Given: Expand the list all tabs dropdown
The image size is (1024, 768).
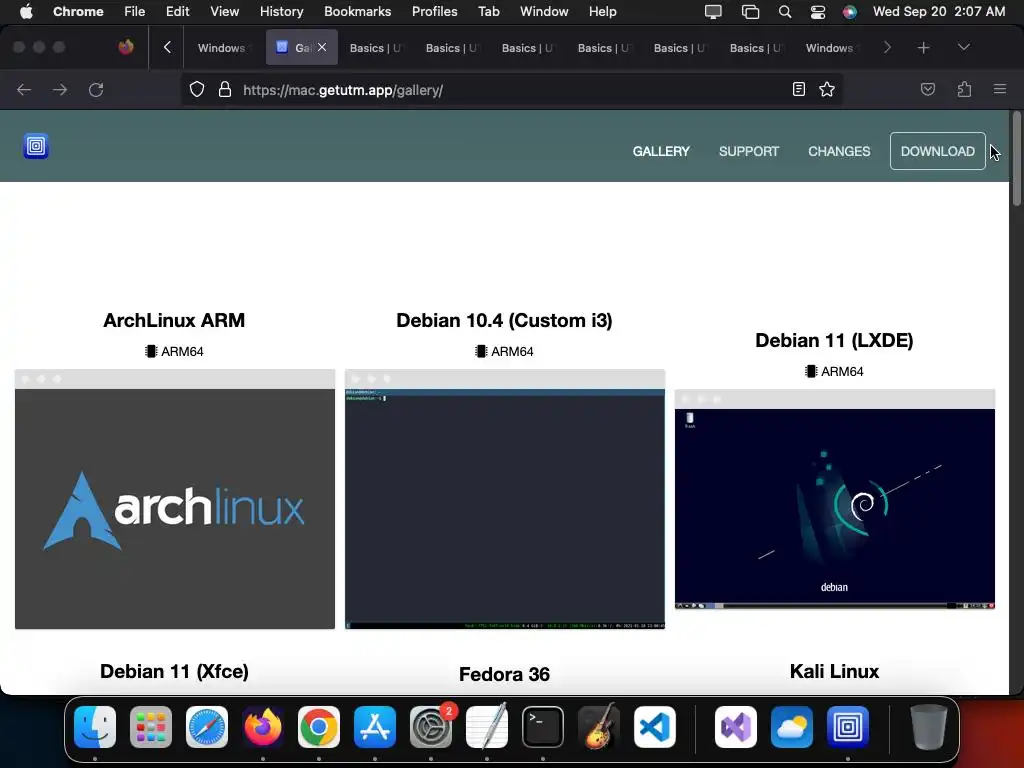Looking at the screenshot, I should 963,48.
